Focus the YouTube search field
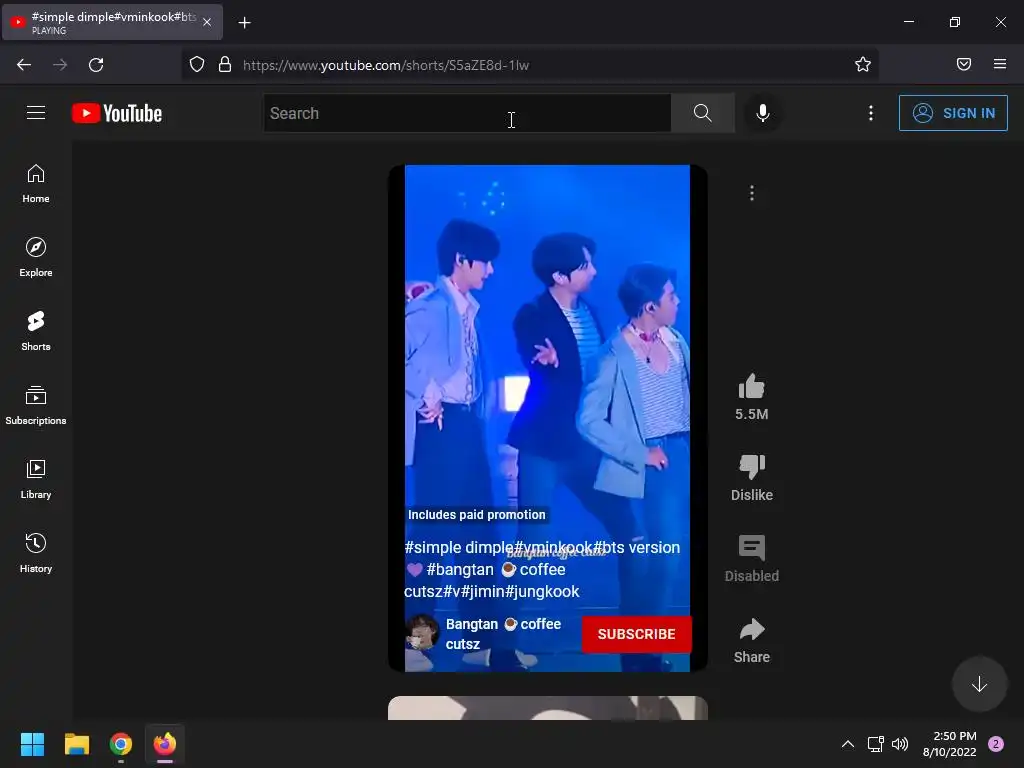 coord(467,113)
